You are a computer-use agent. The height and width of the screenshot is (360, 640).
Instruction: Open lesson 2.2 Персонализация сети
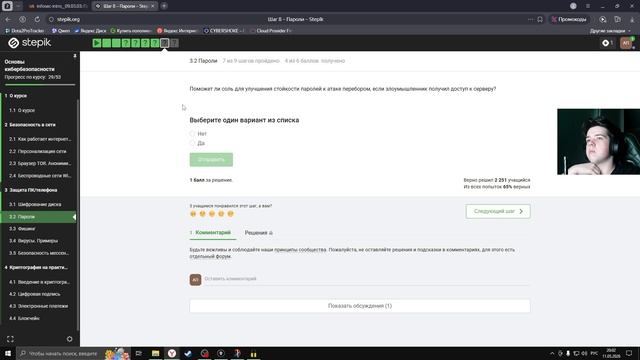39,151
